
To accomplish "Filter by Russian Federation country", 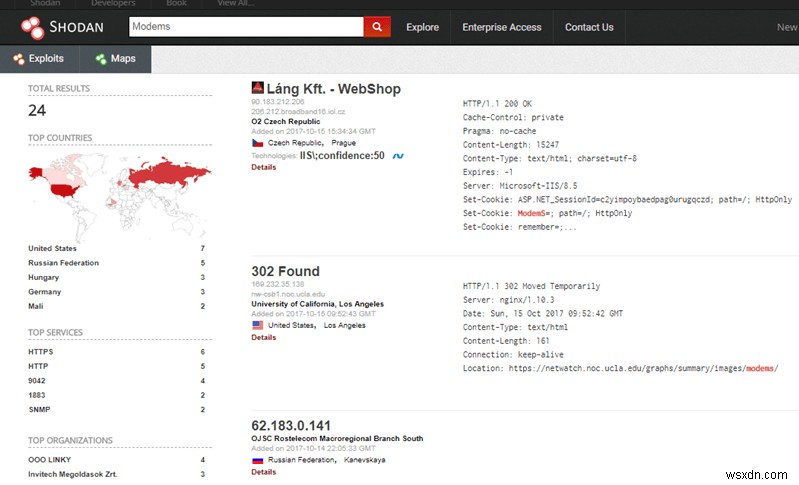I will click(x=64, y=263).
